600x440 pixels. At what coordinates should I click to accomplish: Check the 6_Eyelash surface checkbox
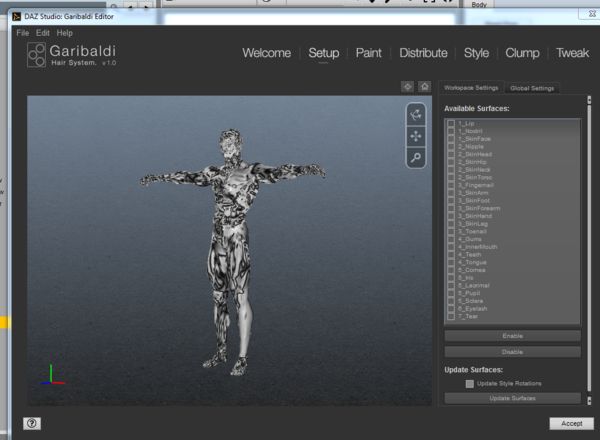pyautogui.click(x=451, y=308)
